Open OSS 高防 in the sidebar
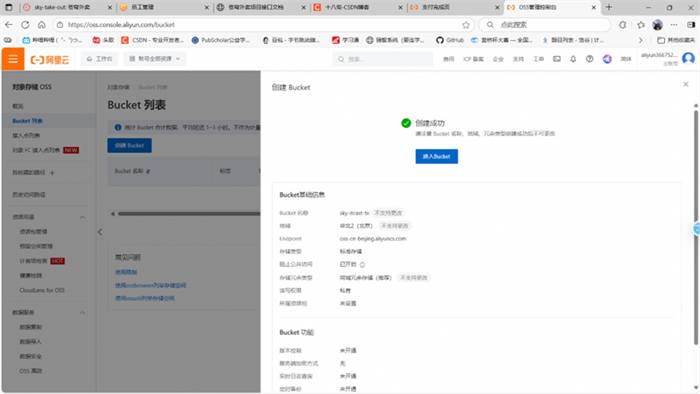 30,371
